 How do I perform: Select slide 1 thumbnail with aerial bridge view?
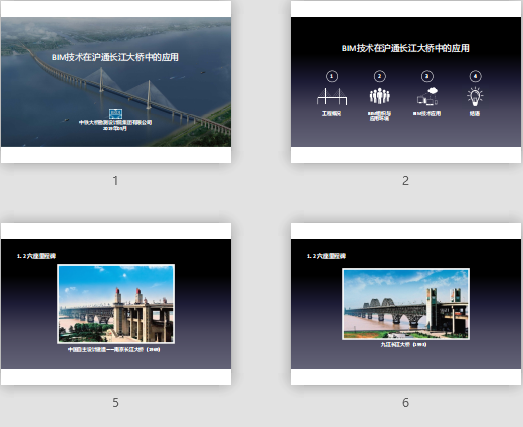116,82
